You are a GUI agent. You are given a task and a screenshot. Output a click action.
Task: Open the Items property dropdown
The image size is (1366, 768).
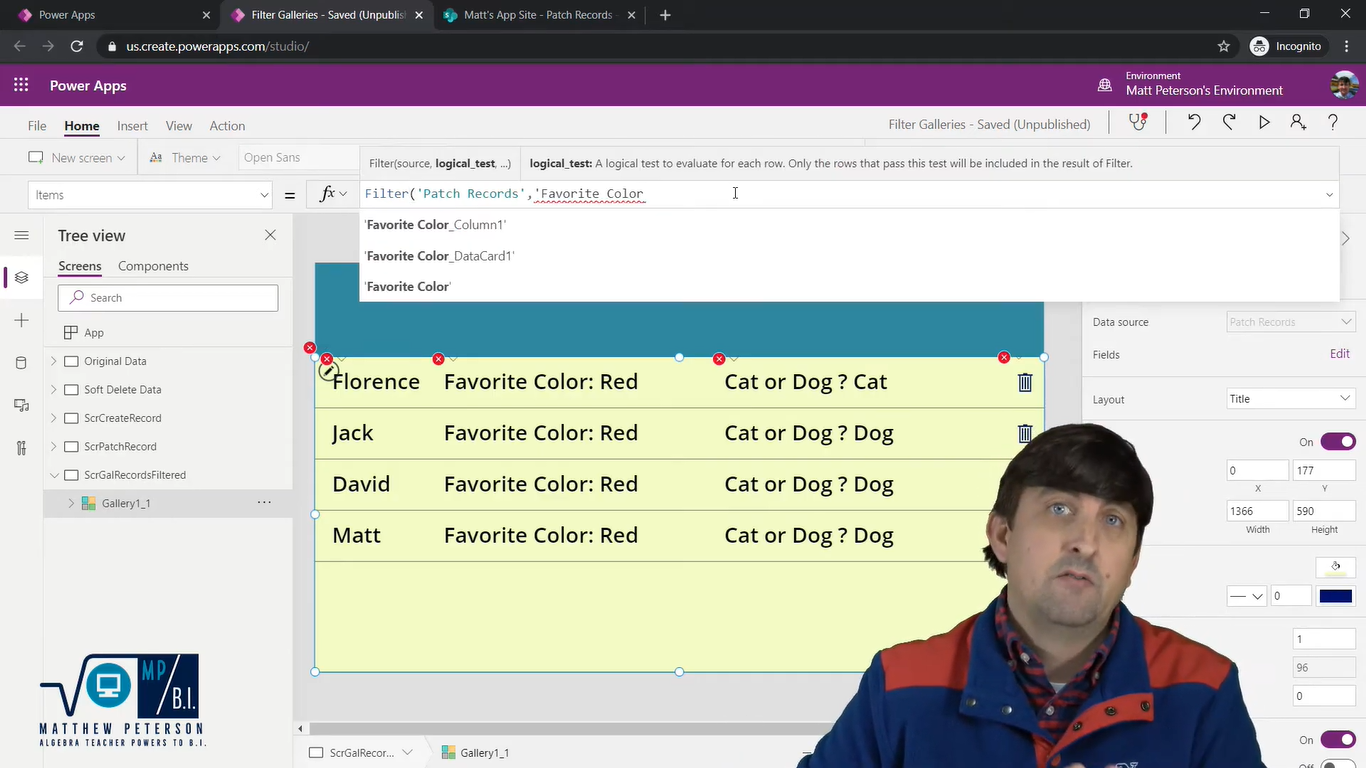click(150, 195)
